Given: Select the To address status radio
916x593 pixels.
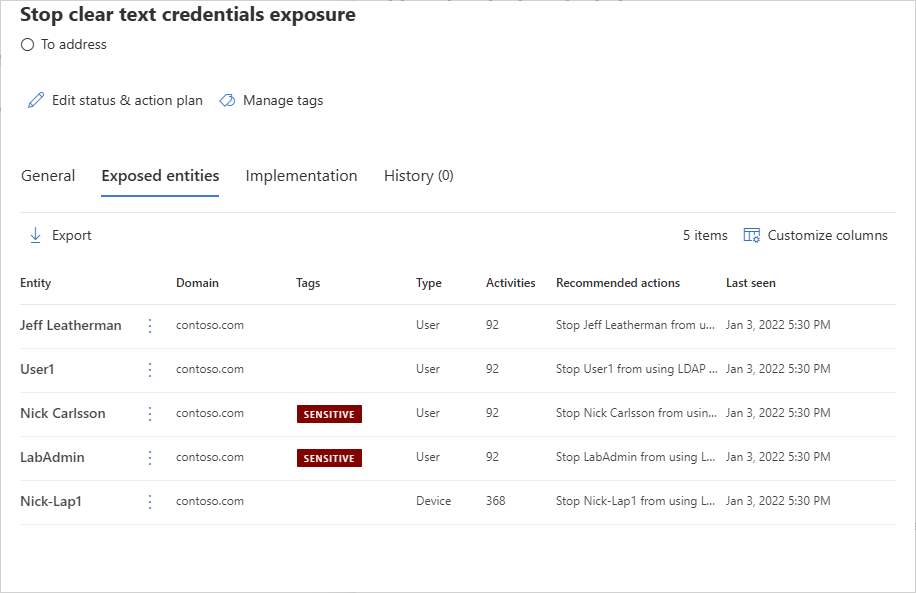Looking at the screenshot, I should point(27,45).
